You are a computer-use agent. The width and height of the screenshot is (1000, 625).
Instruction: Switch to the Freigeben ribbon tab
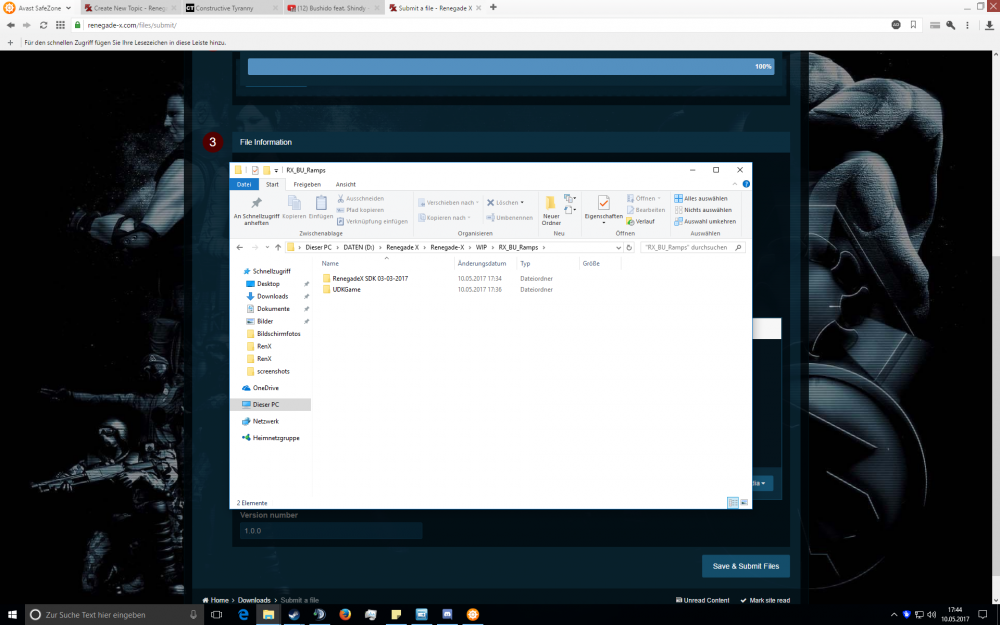[x=307, y=184]
